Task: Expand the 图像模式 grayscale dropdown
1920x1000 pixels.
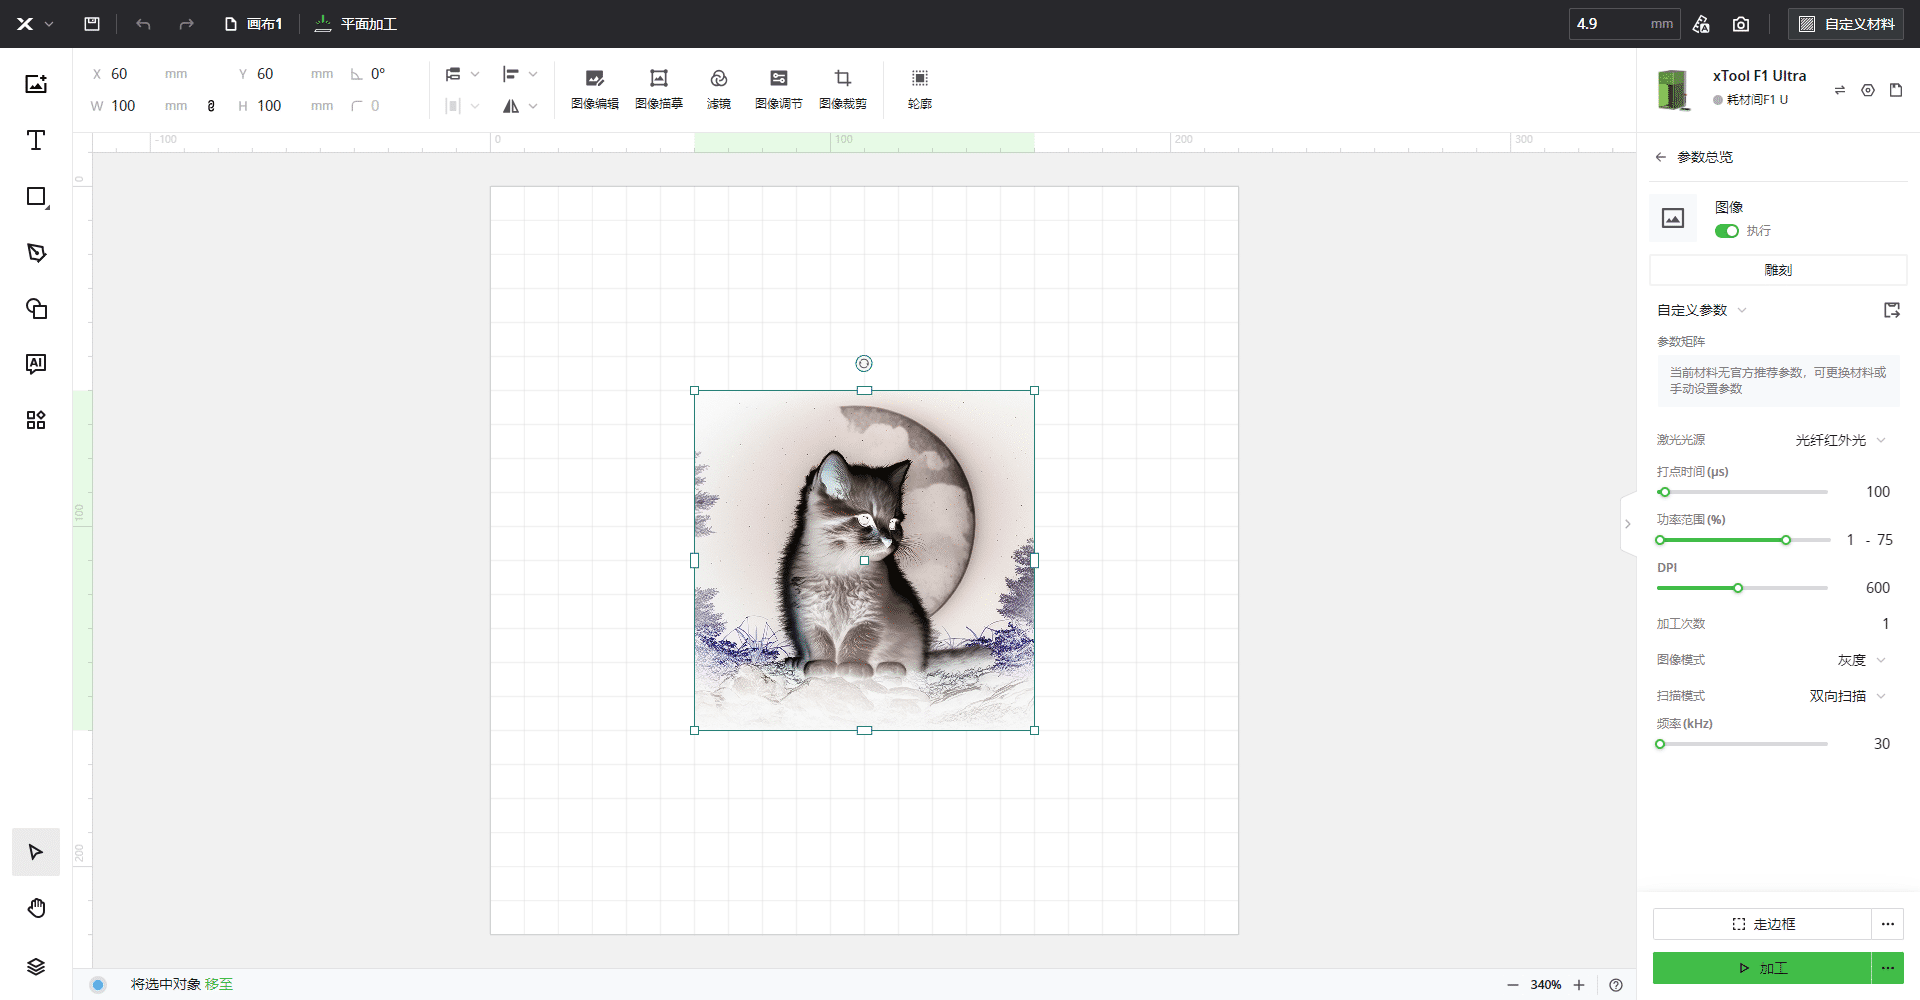Action: click(x=1861, y=660)
